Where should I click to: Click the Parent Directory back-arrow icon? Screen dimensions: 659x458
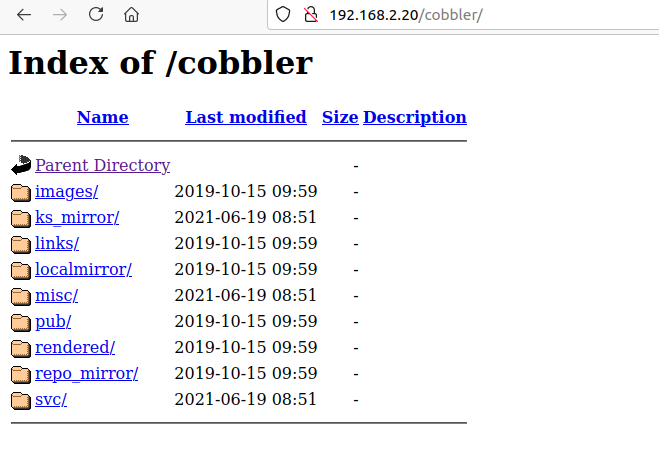pos(21,166)
